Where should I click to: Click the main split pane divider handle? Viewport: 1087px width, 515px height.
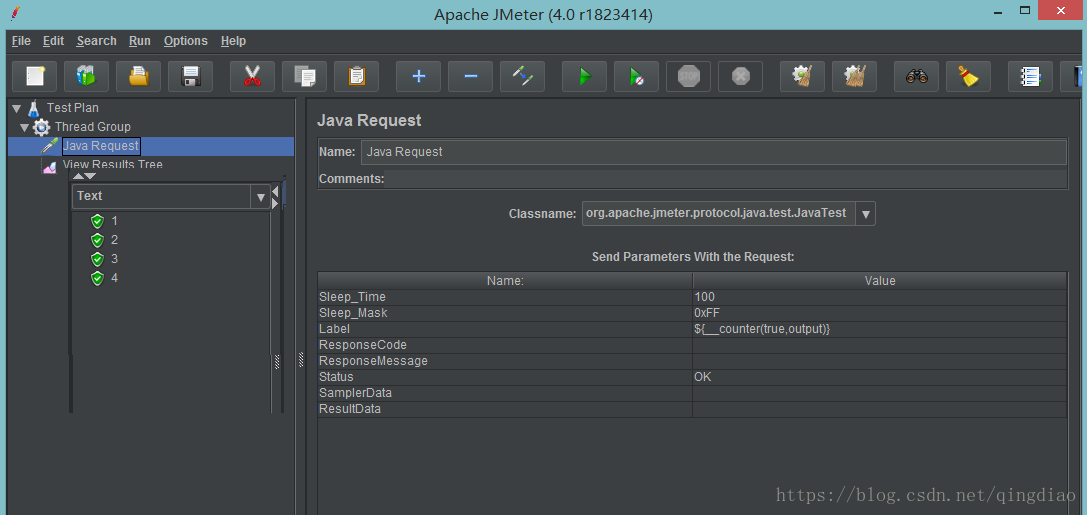[x=301, y=360]
